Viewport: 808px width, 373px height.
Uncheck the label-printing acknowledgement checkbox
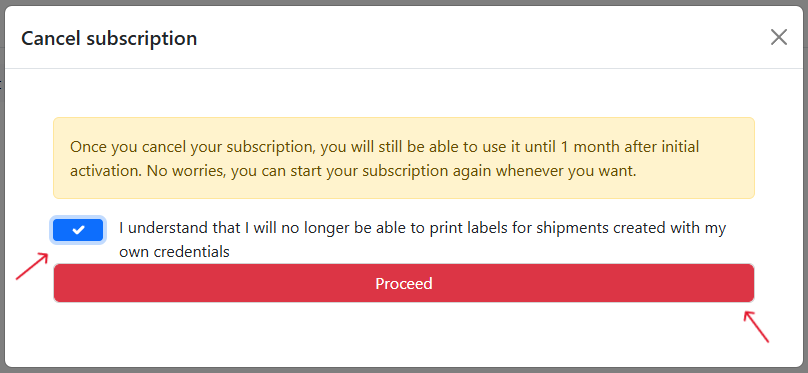[x=78, y=230]
